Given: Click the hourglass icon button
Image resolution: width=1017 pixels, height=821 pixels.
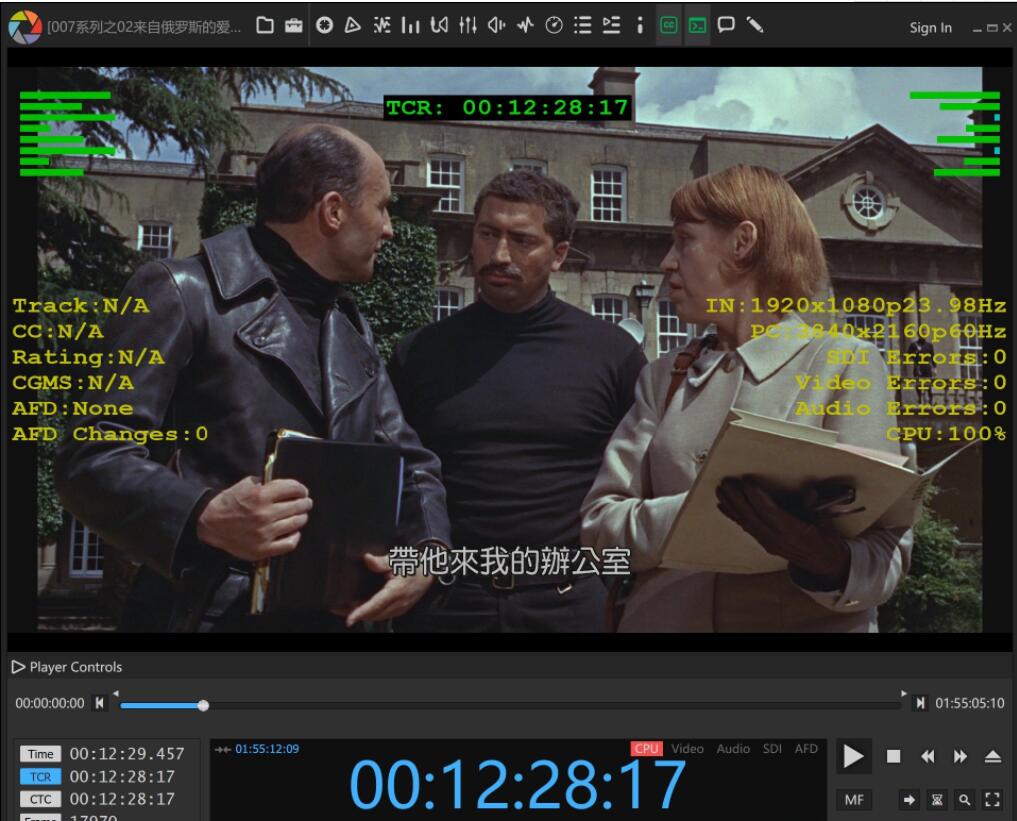Looking at the screenshot, I should tap(937, 800).
